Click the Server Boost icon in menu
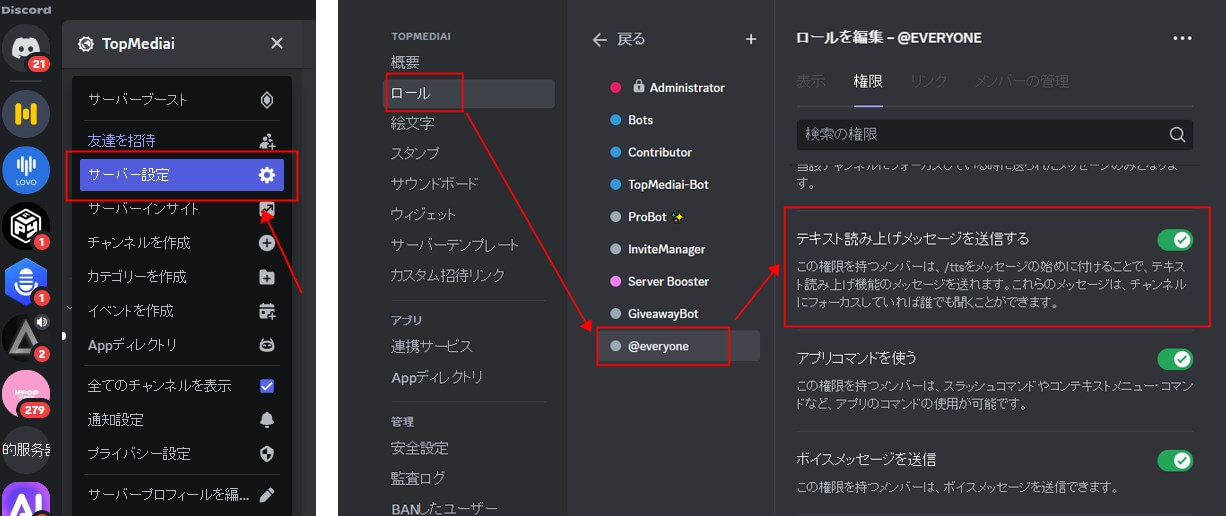1226x516 pixels. click(x=266, y=100)
